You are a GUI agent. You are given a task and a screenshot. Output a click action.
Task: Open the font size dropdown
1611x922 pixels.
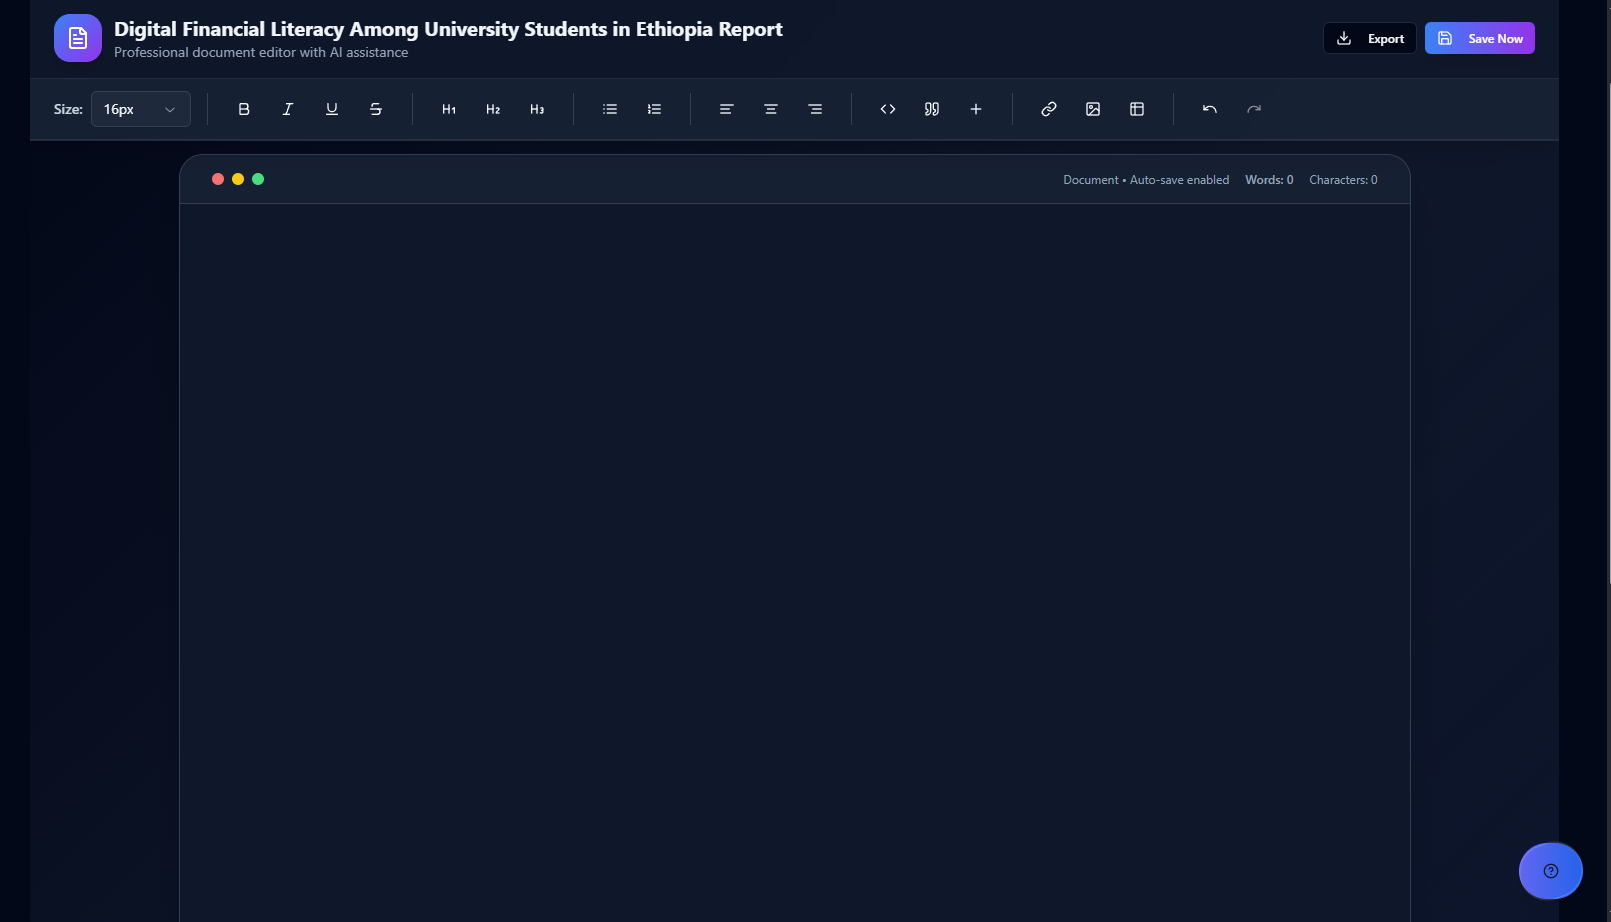[141, 109]
